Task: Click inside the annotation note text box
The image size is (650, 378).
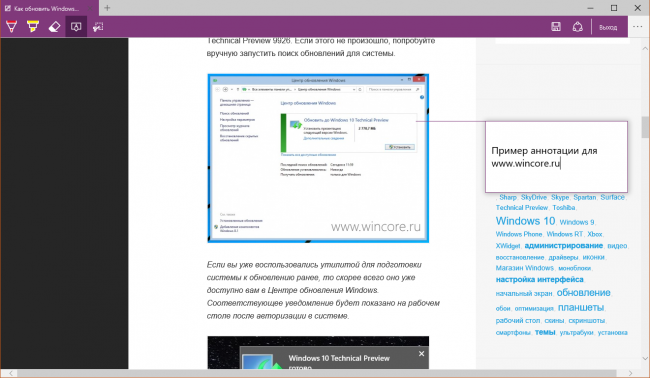Action: click(556, 157)
